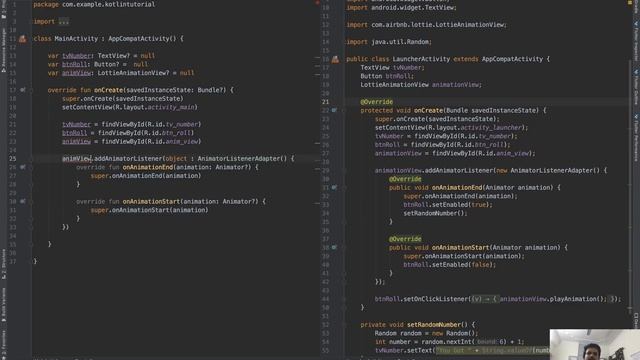Image resolution: width=640 pixels, height=360 pixels.
Task: Click '@Override' annotation on highlighted line 21
Action: click(x=376, y=102)
